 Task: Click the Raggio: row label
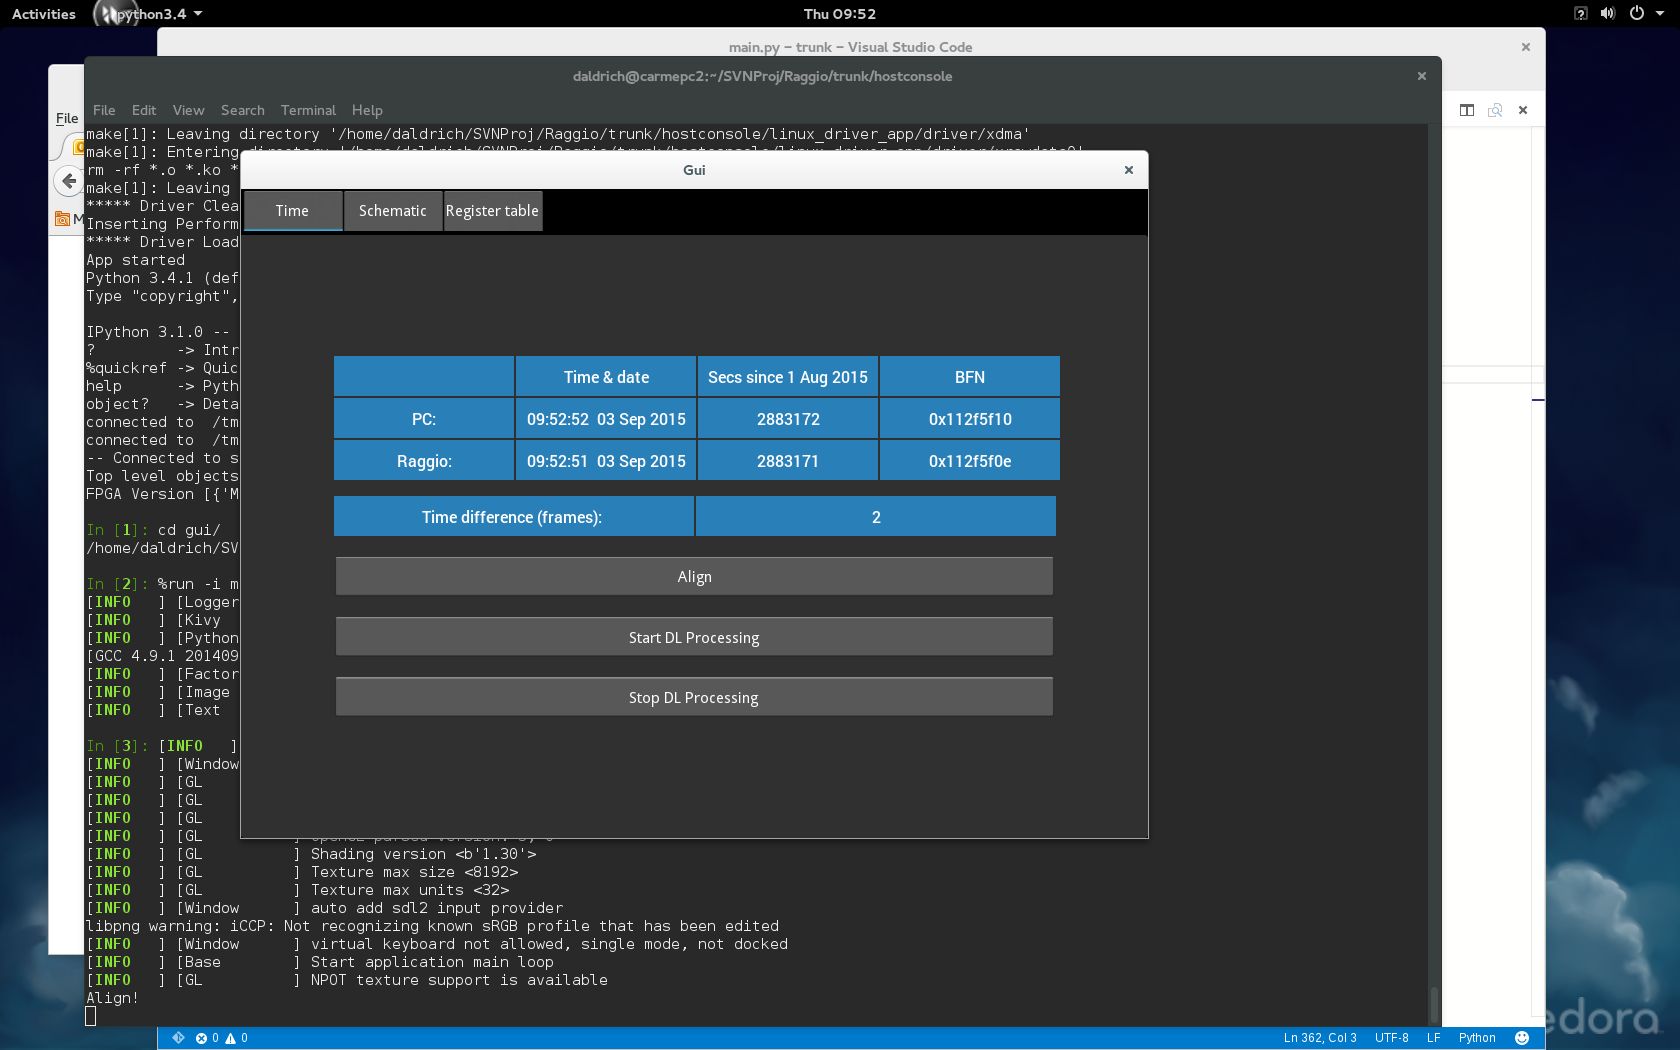424,461
